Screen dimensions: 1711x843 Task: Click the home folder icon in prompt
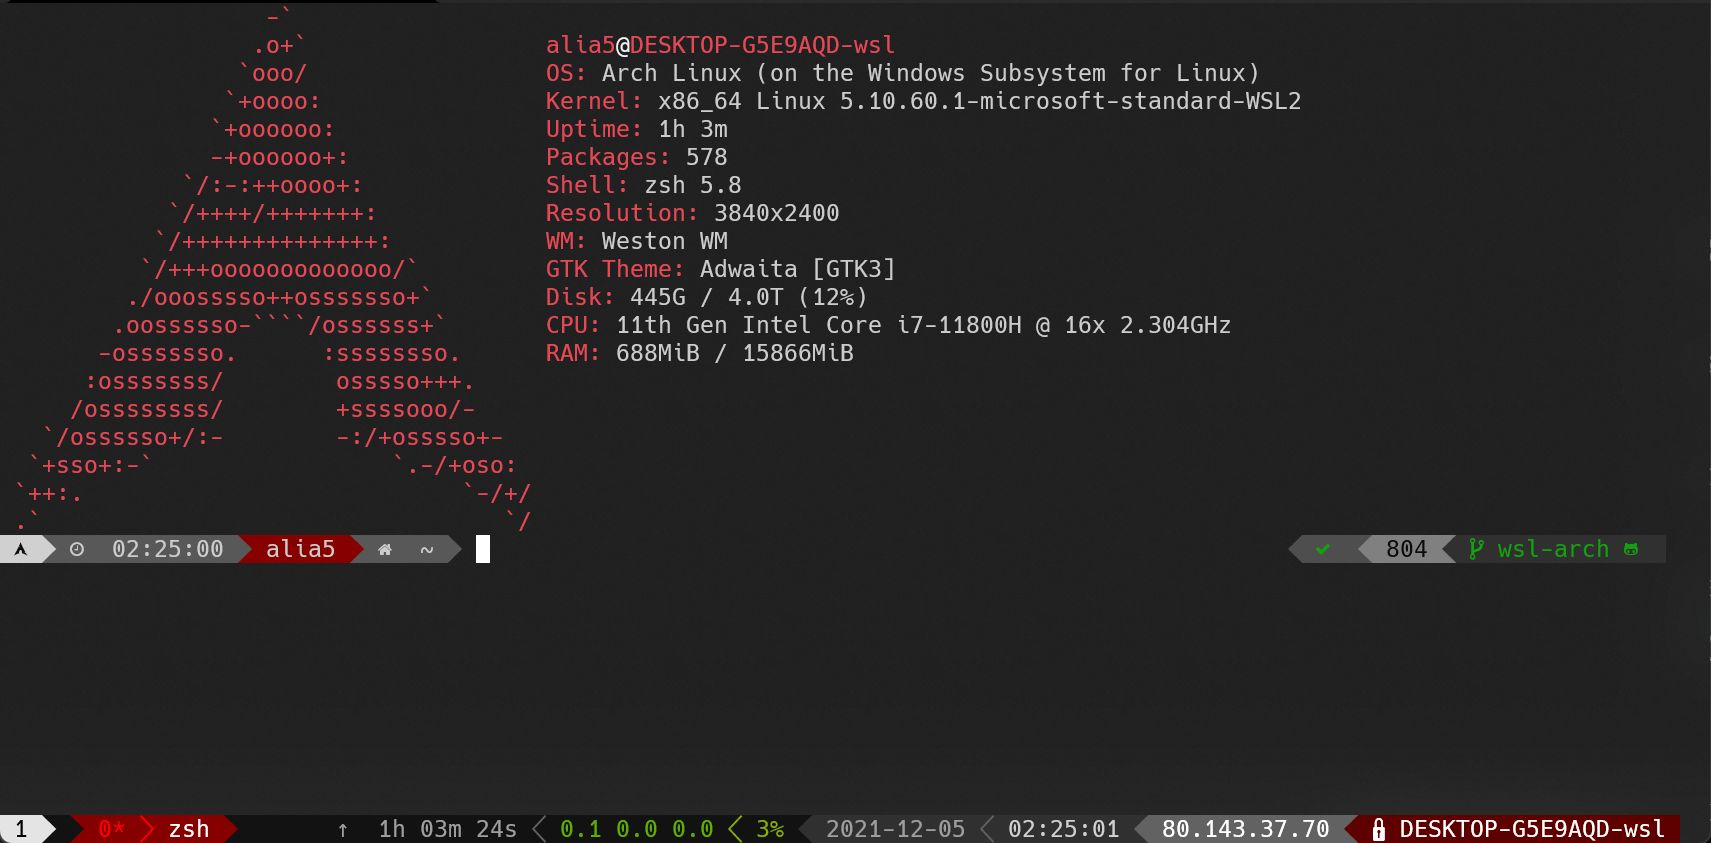[x=385, y=549]
